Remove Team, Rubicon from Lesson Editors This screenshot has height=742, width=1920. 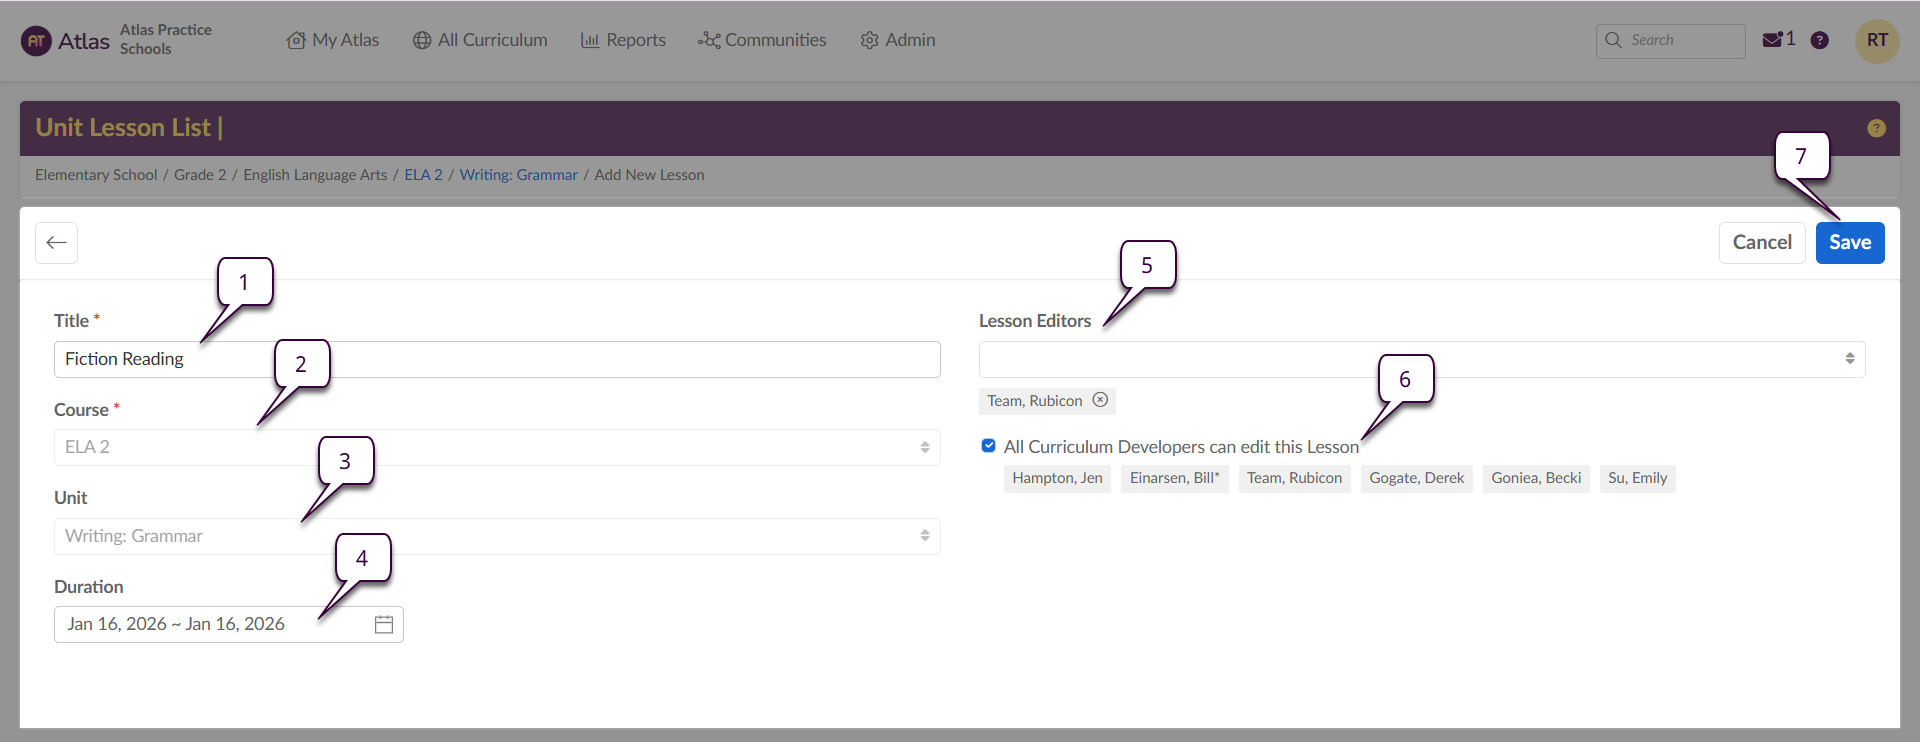click(1100, 400)
